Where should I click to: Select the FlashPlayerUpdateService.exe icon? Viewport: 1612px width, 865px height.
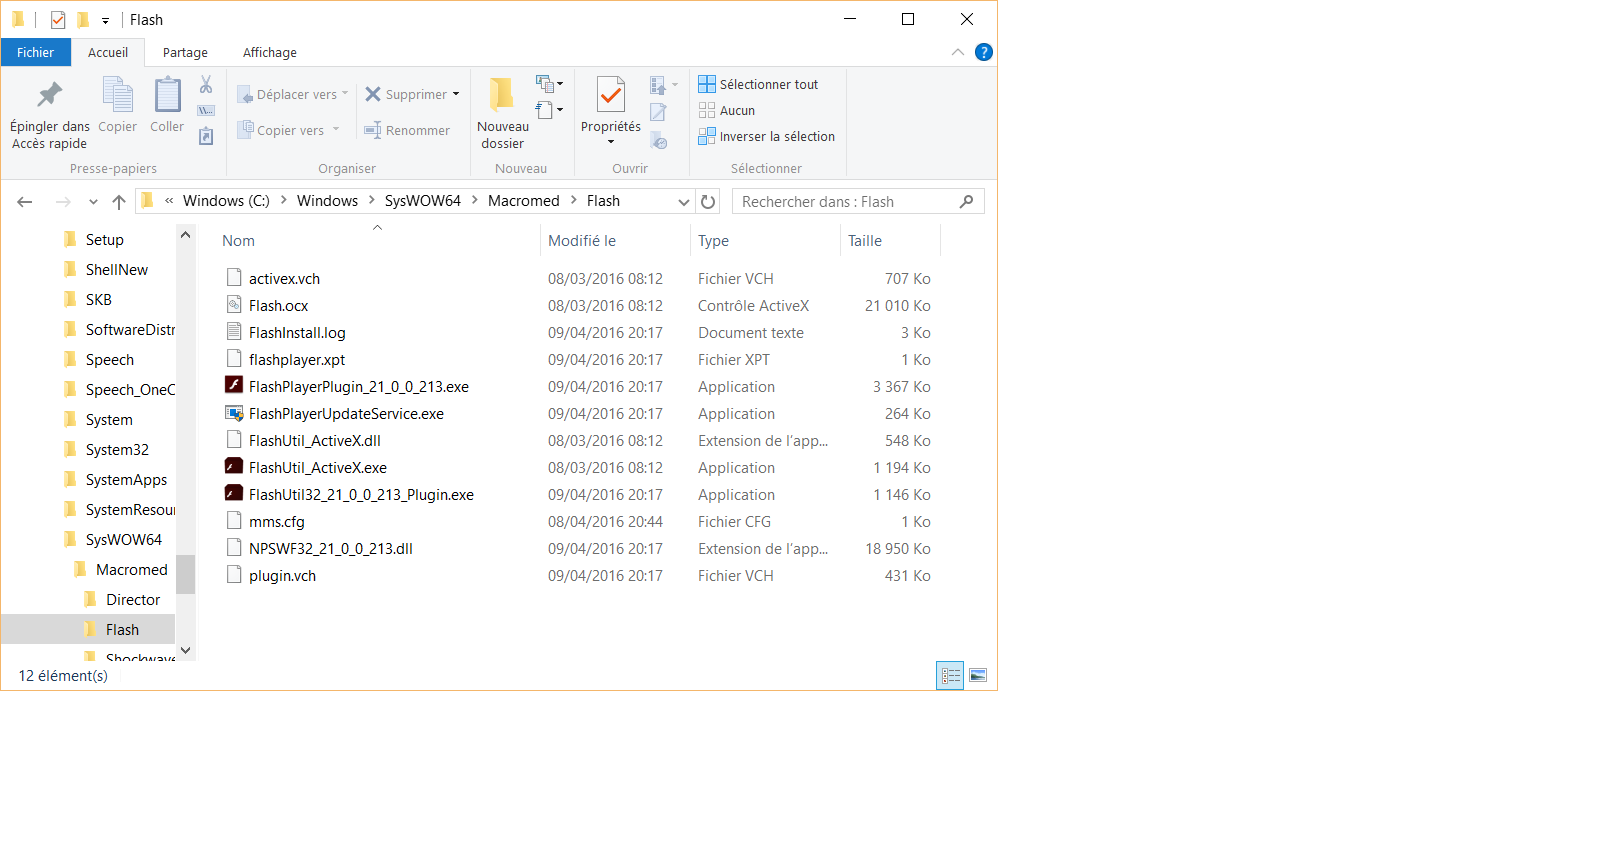point(234,413)
